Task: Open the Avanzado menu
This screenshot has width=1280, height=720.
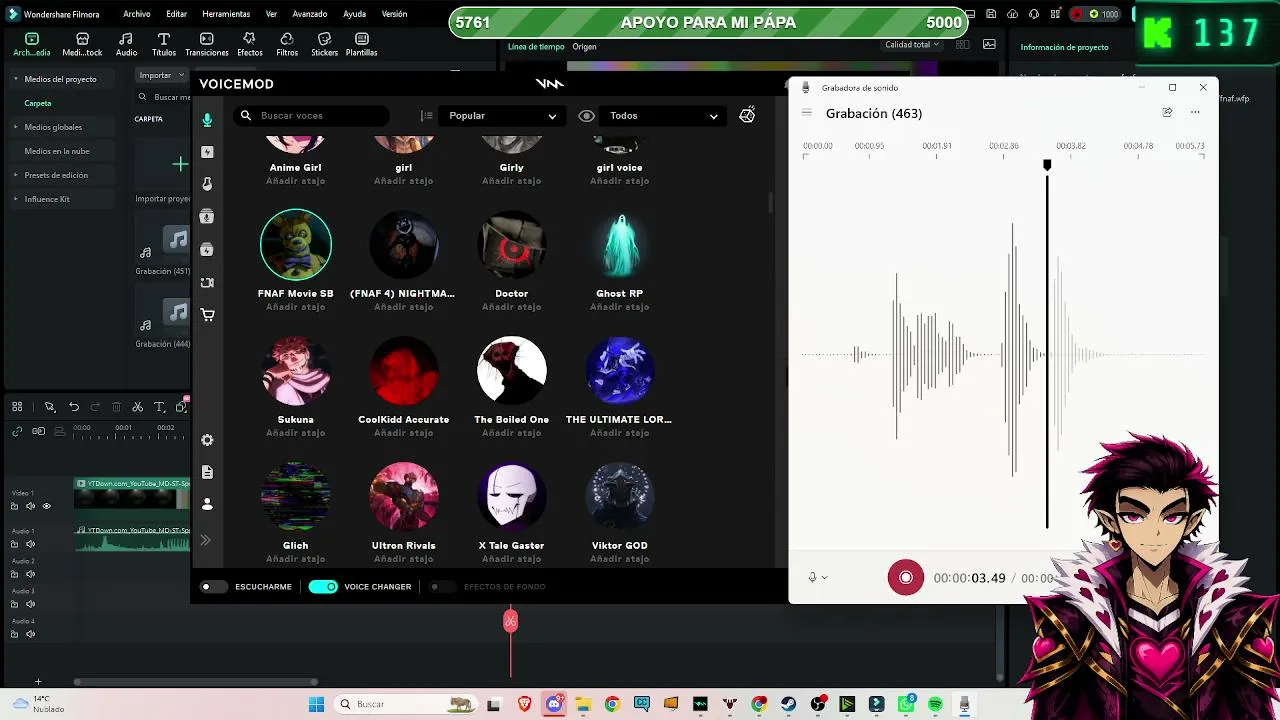Action: 310,14
